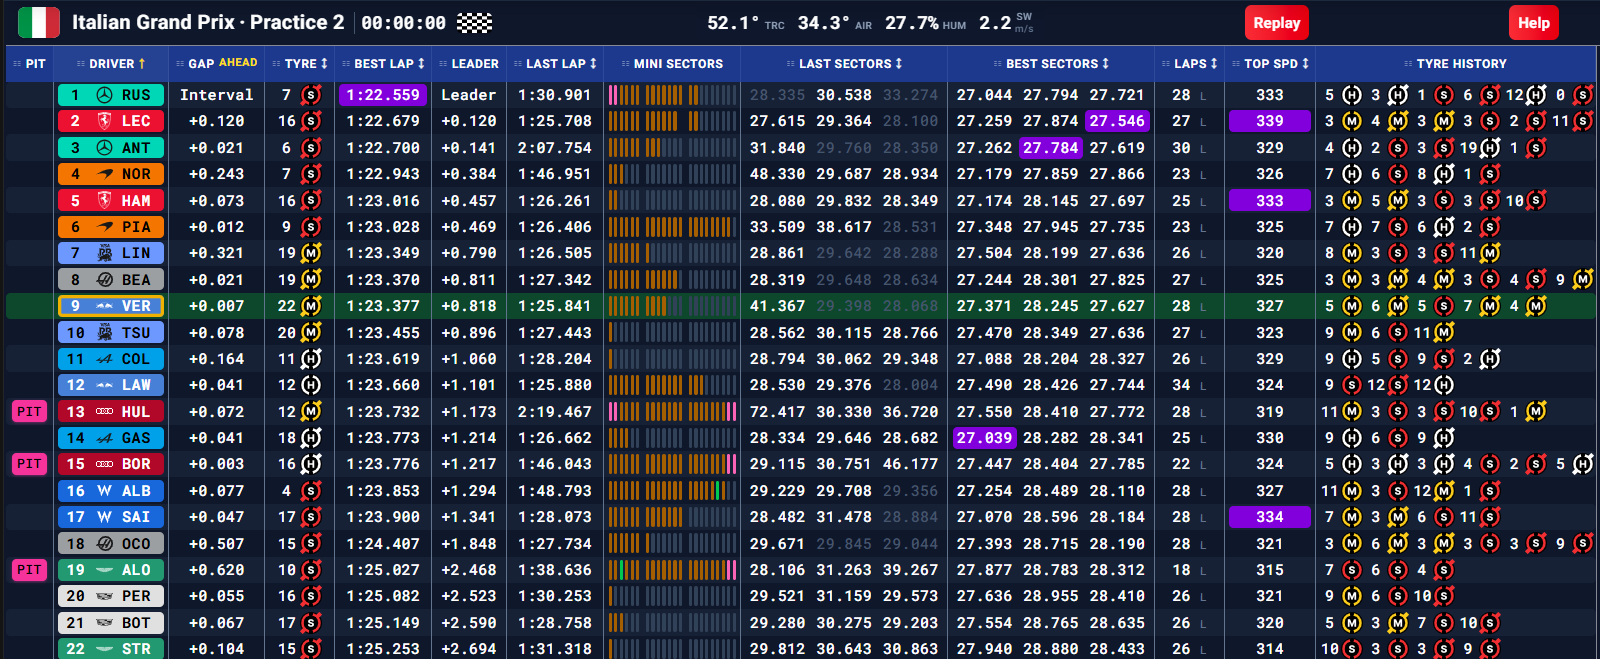
Task: Click soft tyre icon in RUS row
Action: point(311,95)
